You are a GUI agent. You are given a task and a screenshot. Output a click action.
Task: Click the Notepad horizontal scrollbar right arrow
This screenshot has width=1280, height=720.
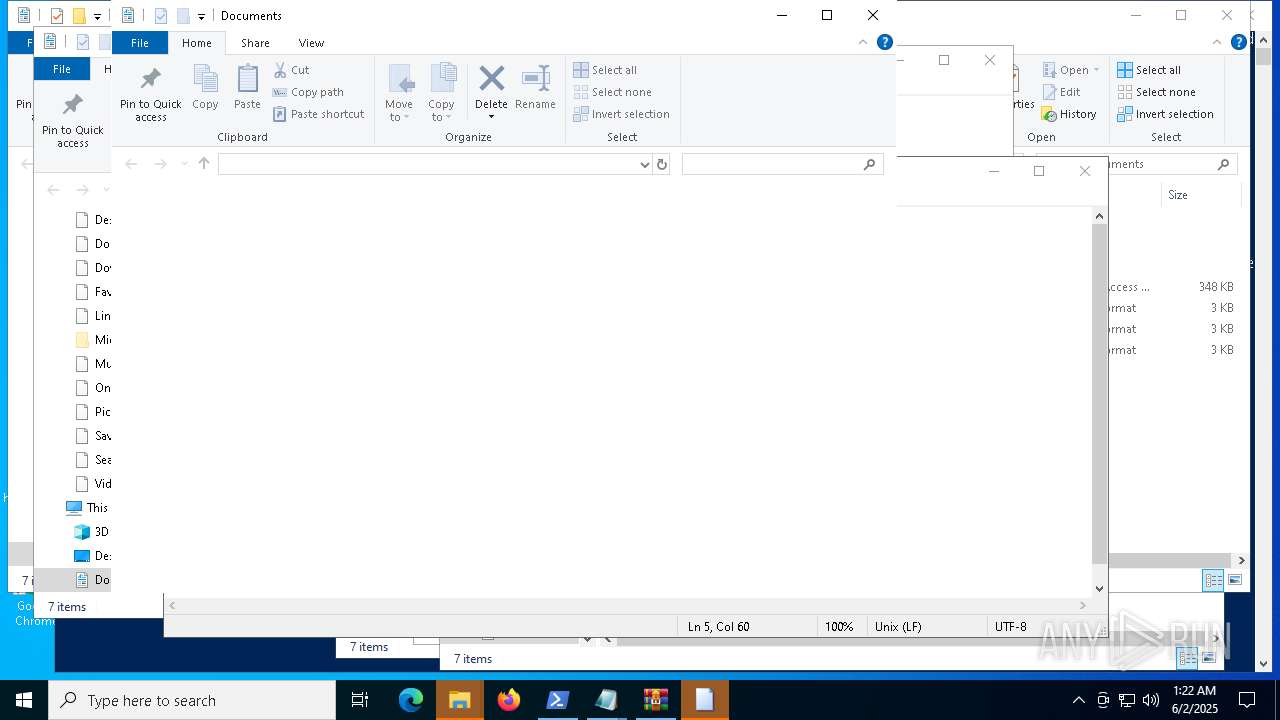(1082, 605)
